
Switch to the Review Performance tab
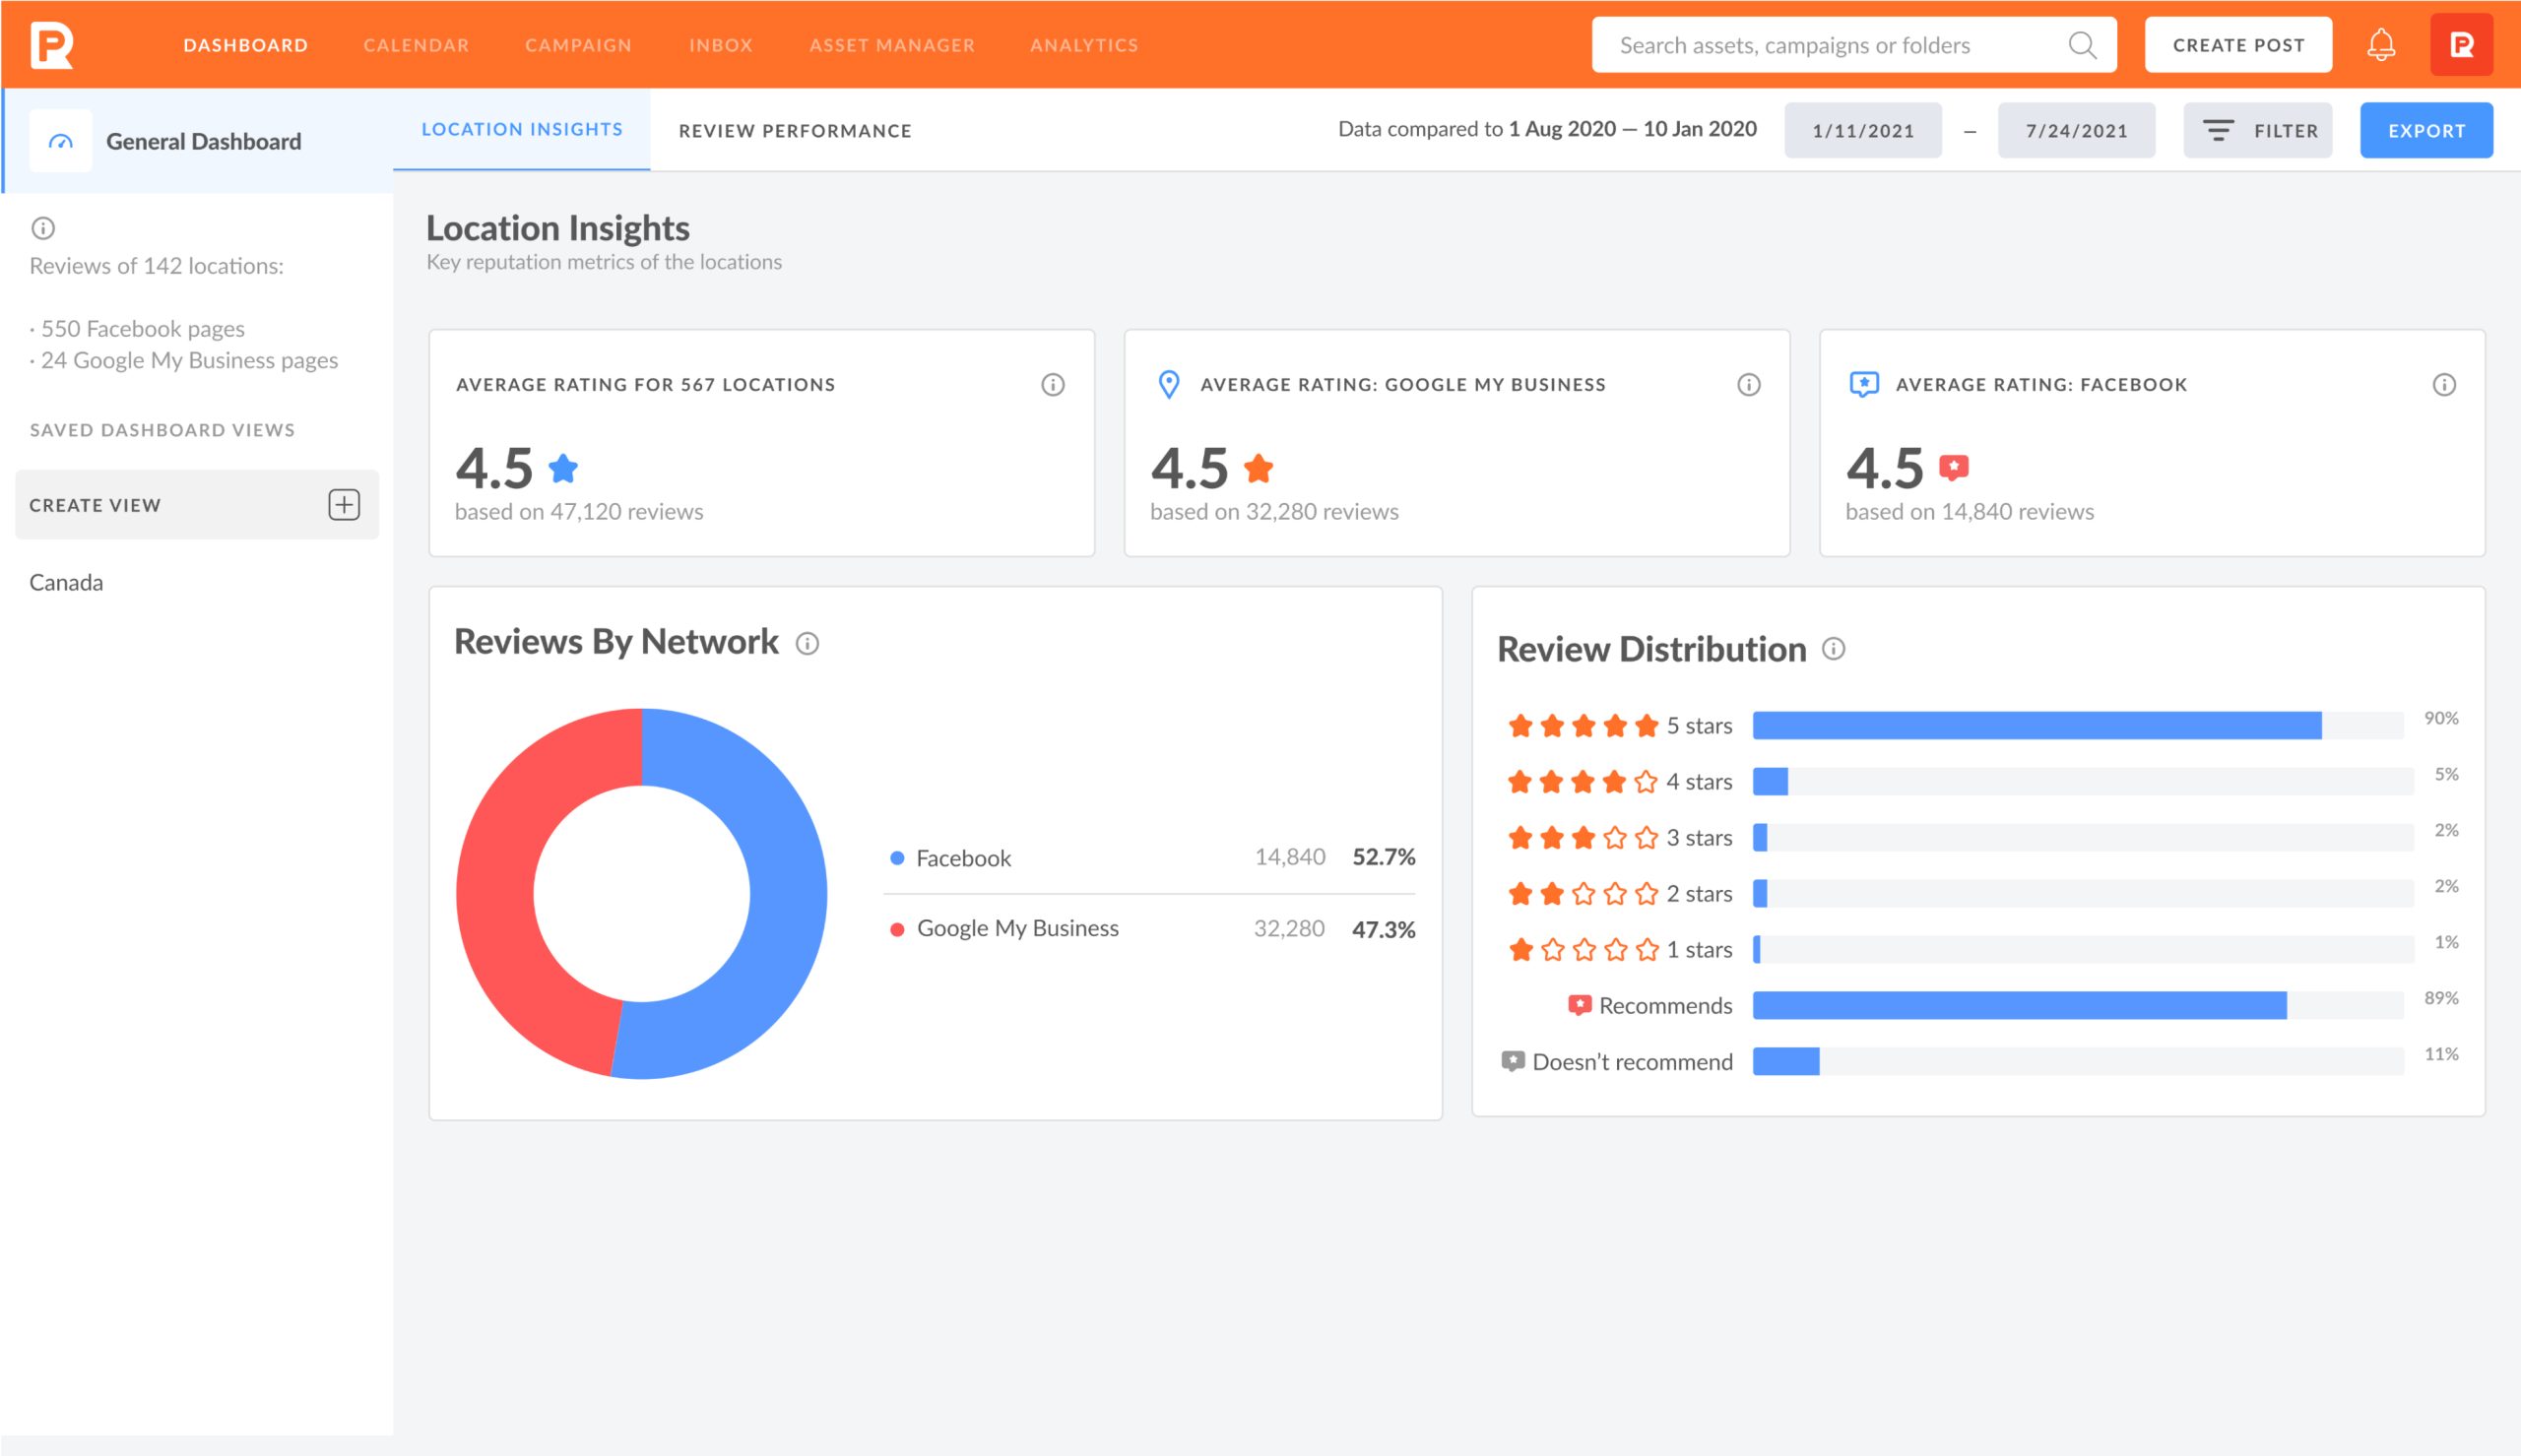pyautogui.click(x=793, y=130)
